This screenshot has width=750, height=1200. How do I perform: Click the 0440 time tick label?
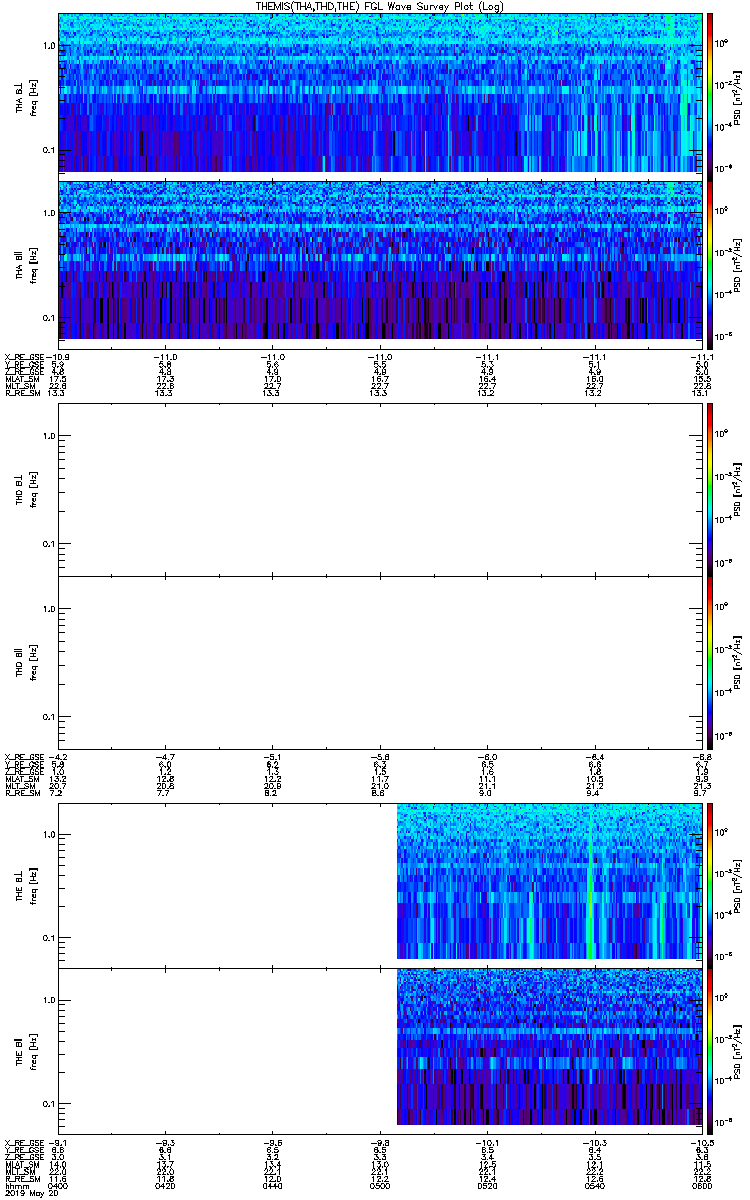coord(272,1184)
